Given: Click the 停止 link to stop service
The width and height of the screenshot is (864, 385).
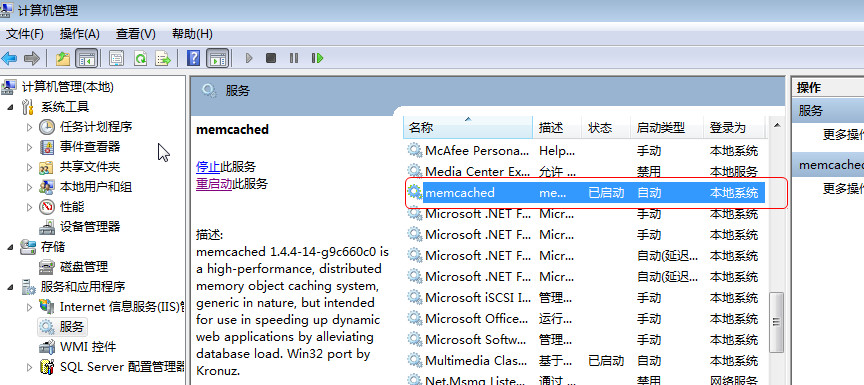Looking at the screenshot, I should tap(208, 167).
